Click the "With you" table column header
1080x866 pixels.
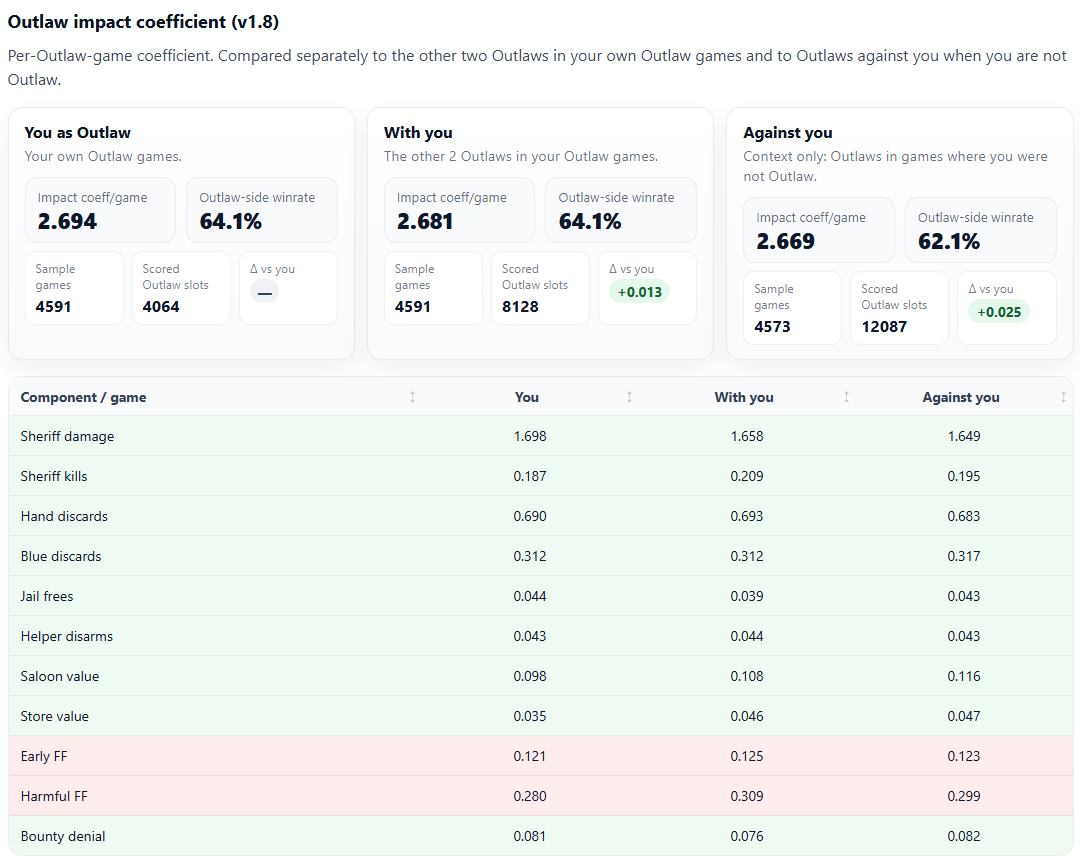744,398
